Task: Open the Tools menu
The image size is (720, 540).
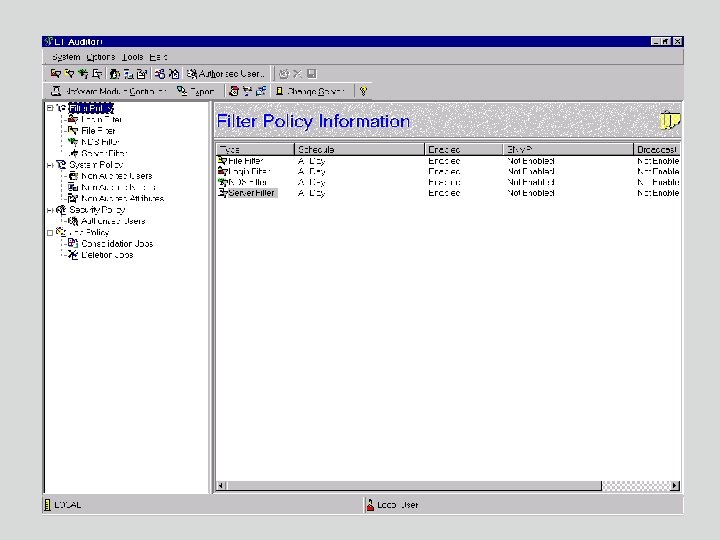Action: [x=132, y=57]
